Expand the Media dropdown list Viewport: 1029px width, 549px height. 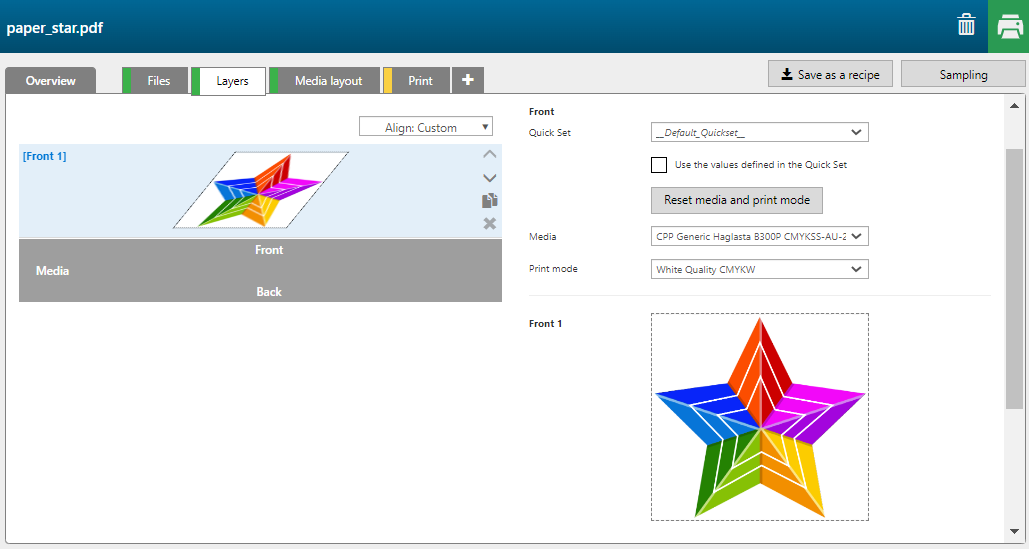coord(759,237)
